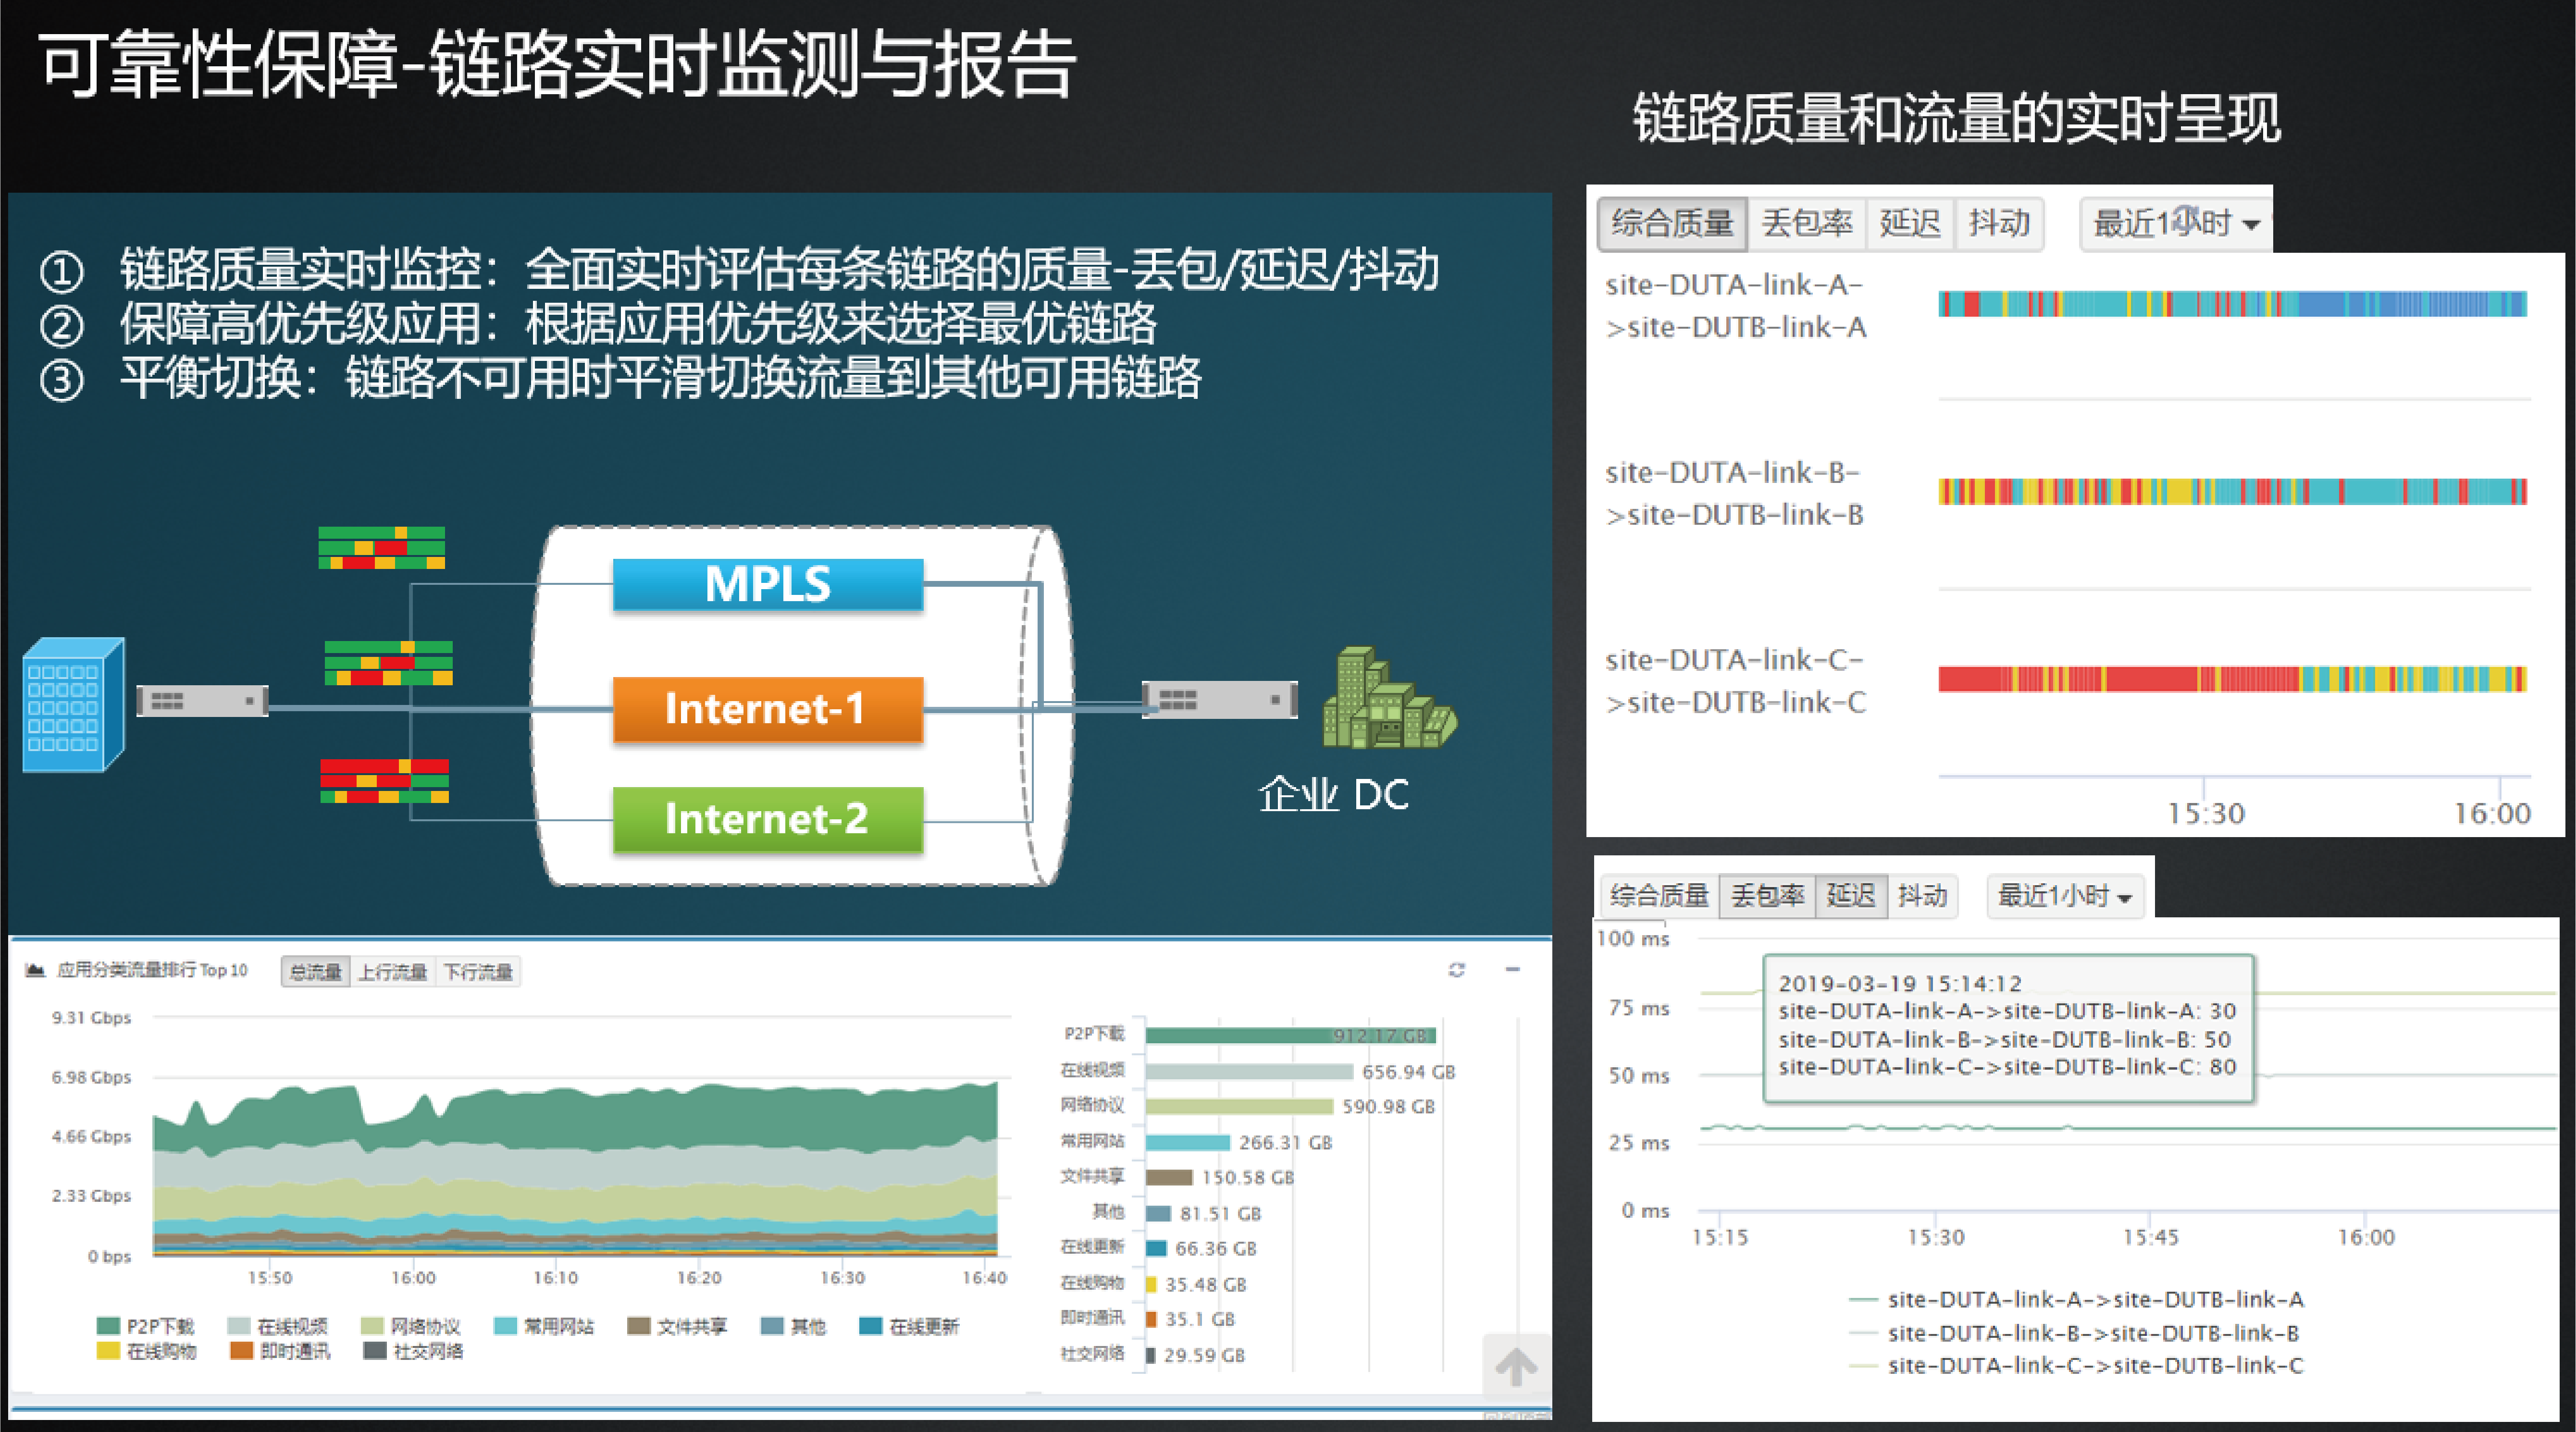Toggle the 网络协议 legend entry under the area chart
Screen dimensions: 2576x1432
pos(411,1326)
